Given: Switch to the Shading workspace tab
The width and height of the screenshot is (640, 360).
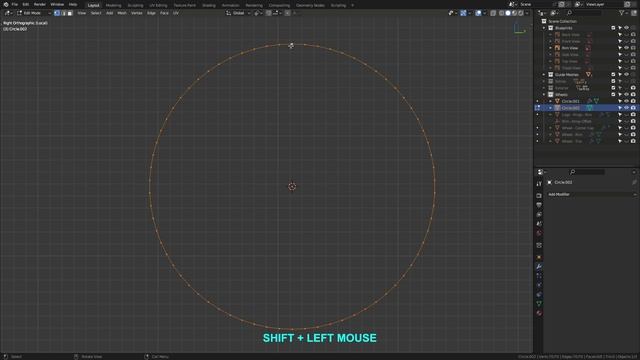Looking at the screenshot, I should point(209,5).
